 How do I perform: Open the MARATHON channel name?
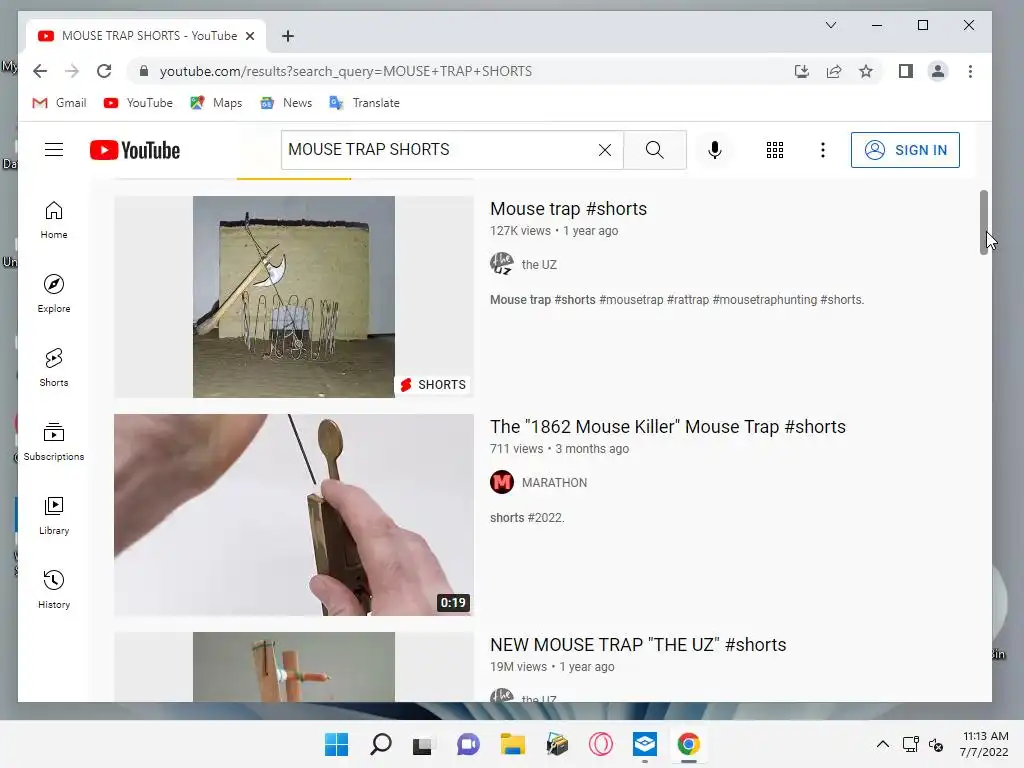tap(554, 483)
